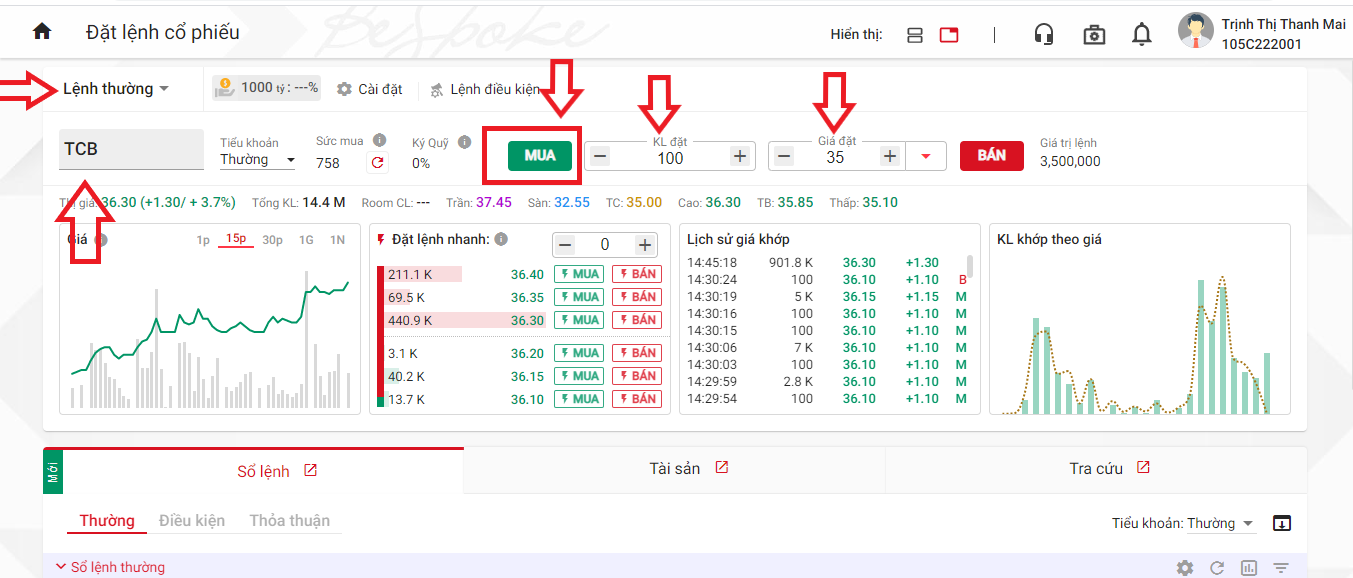Click the Lịch sử giá khớp scrollbar
The image size is (1353, 578).
point(970,265)
